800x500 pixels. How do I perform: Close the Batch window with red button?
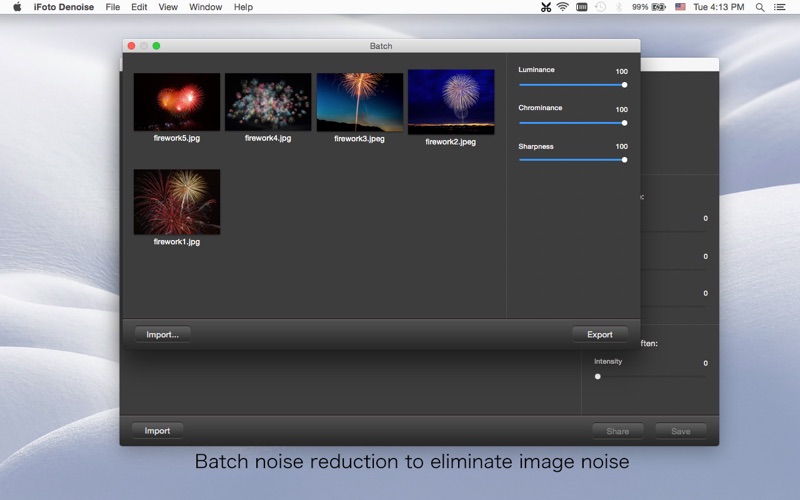[x=131, y=46]
